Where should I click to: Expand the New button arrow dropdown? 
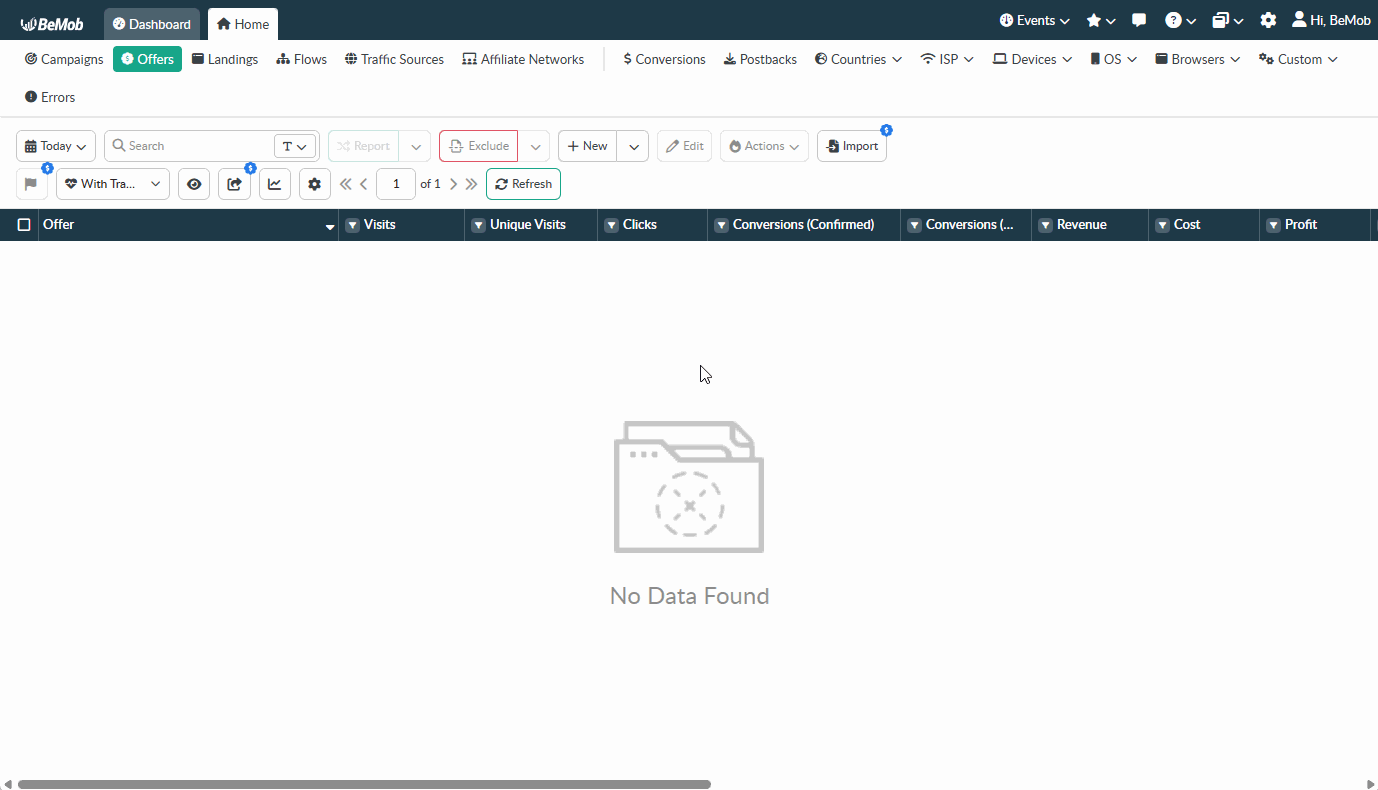pos(633,146)
